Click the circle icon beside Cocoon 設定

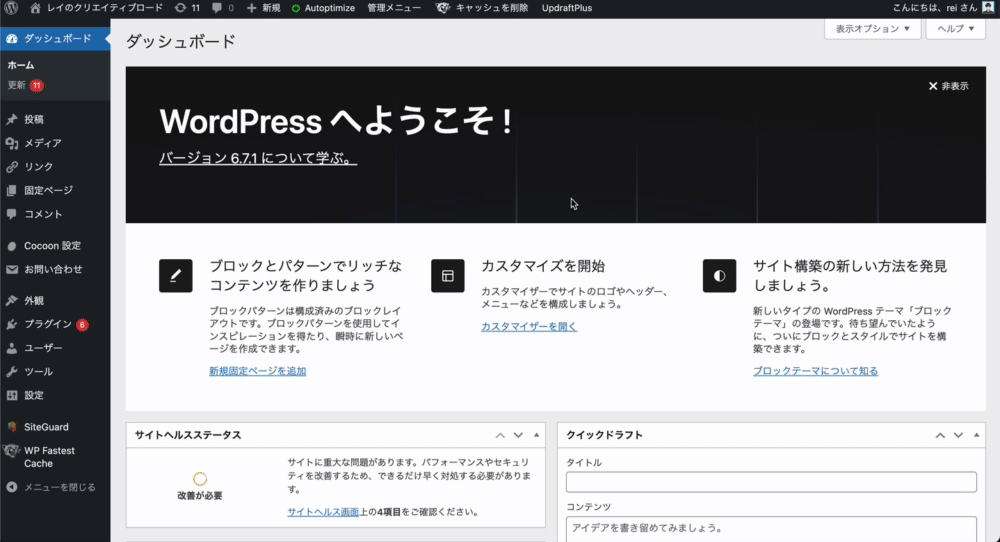click(12, 245)
